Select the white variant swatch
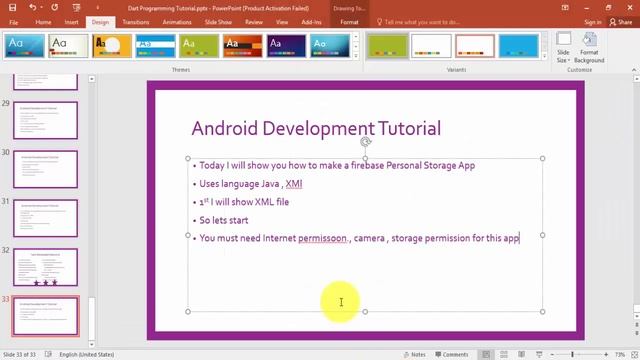The height and width of the screenshot is (360, 640). point(431,46)
